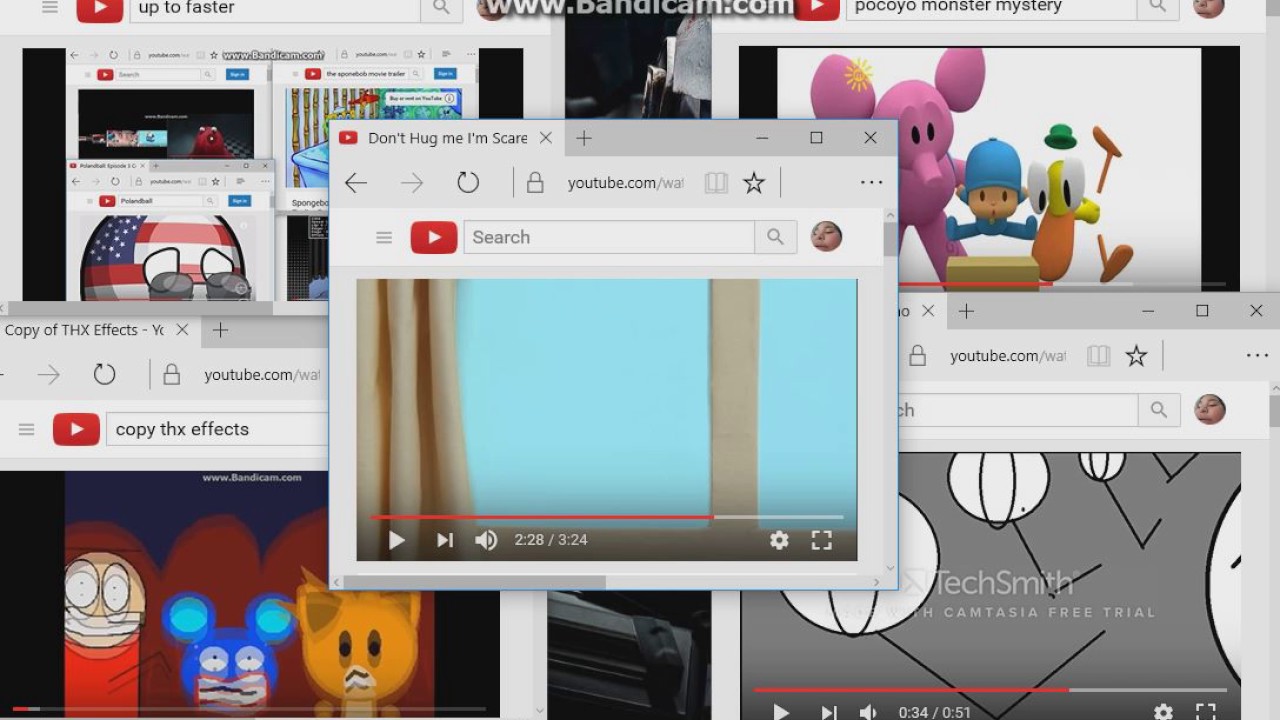Click the THX Effects window address bar
This screenshot has height=720, width=1280.
[x=262, y=375]
